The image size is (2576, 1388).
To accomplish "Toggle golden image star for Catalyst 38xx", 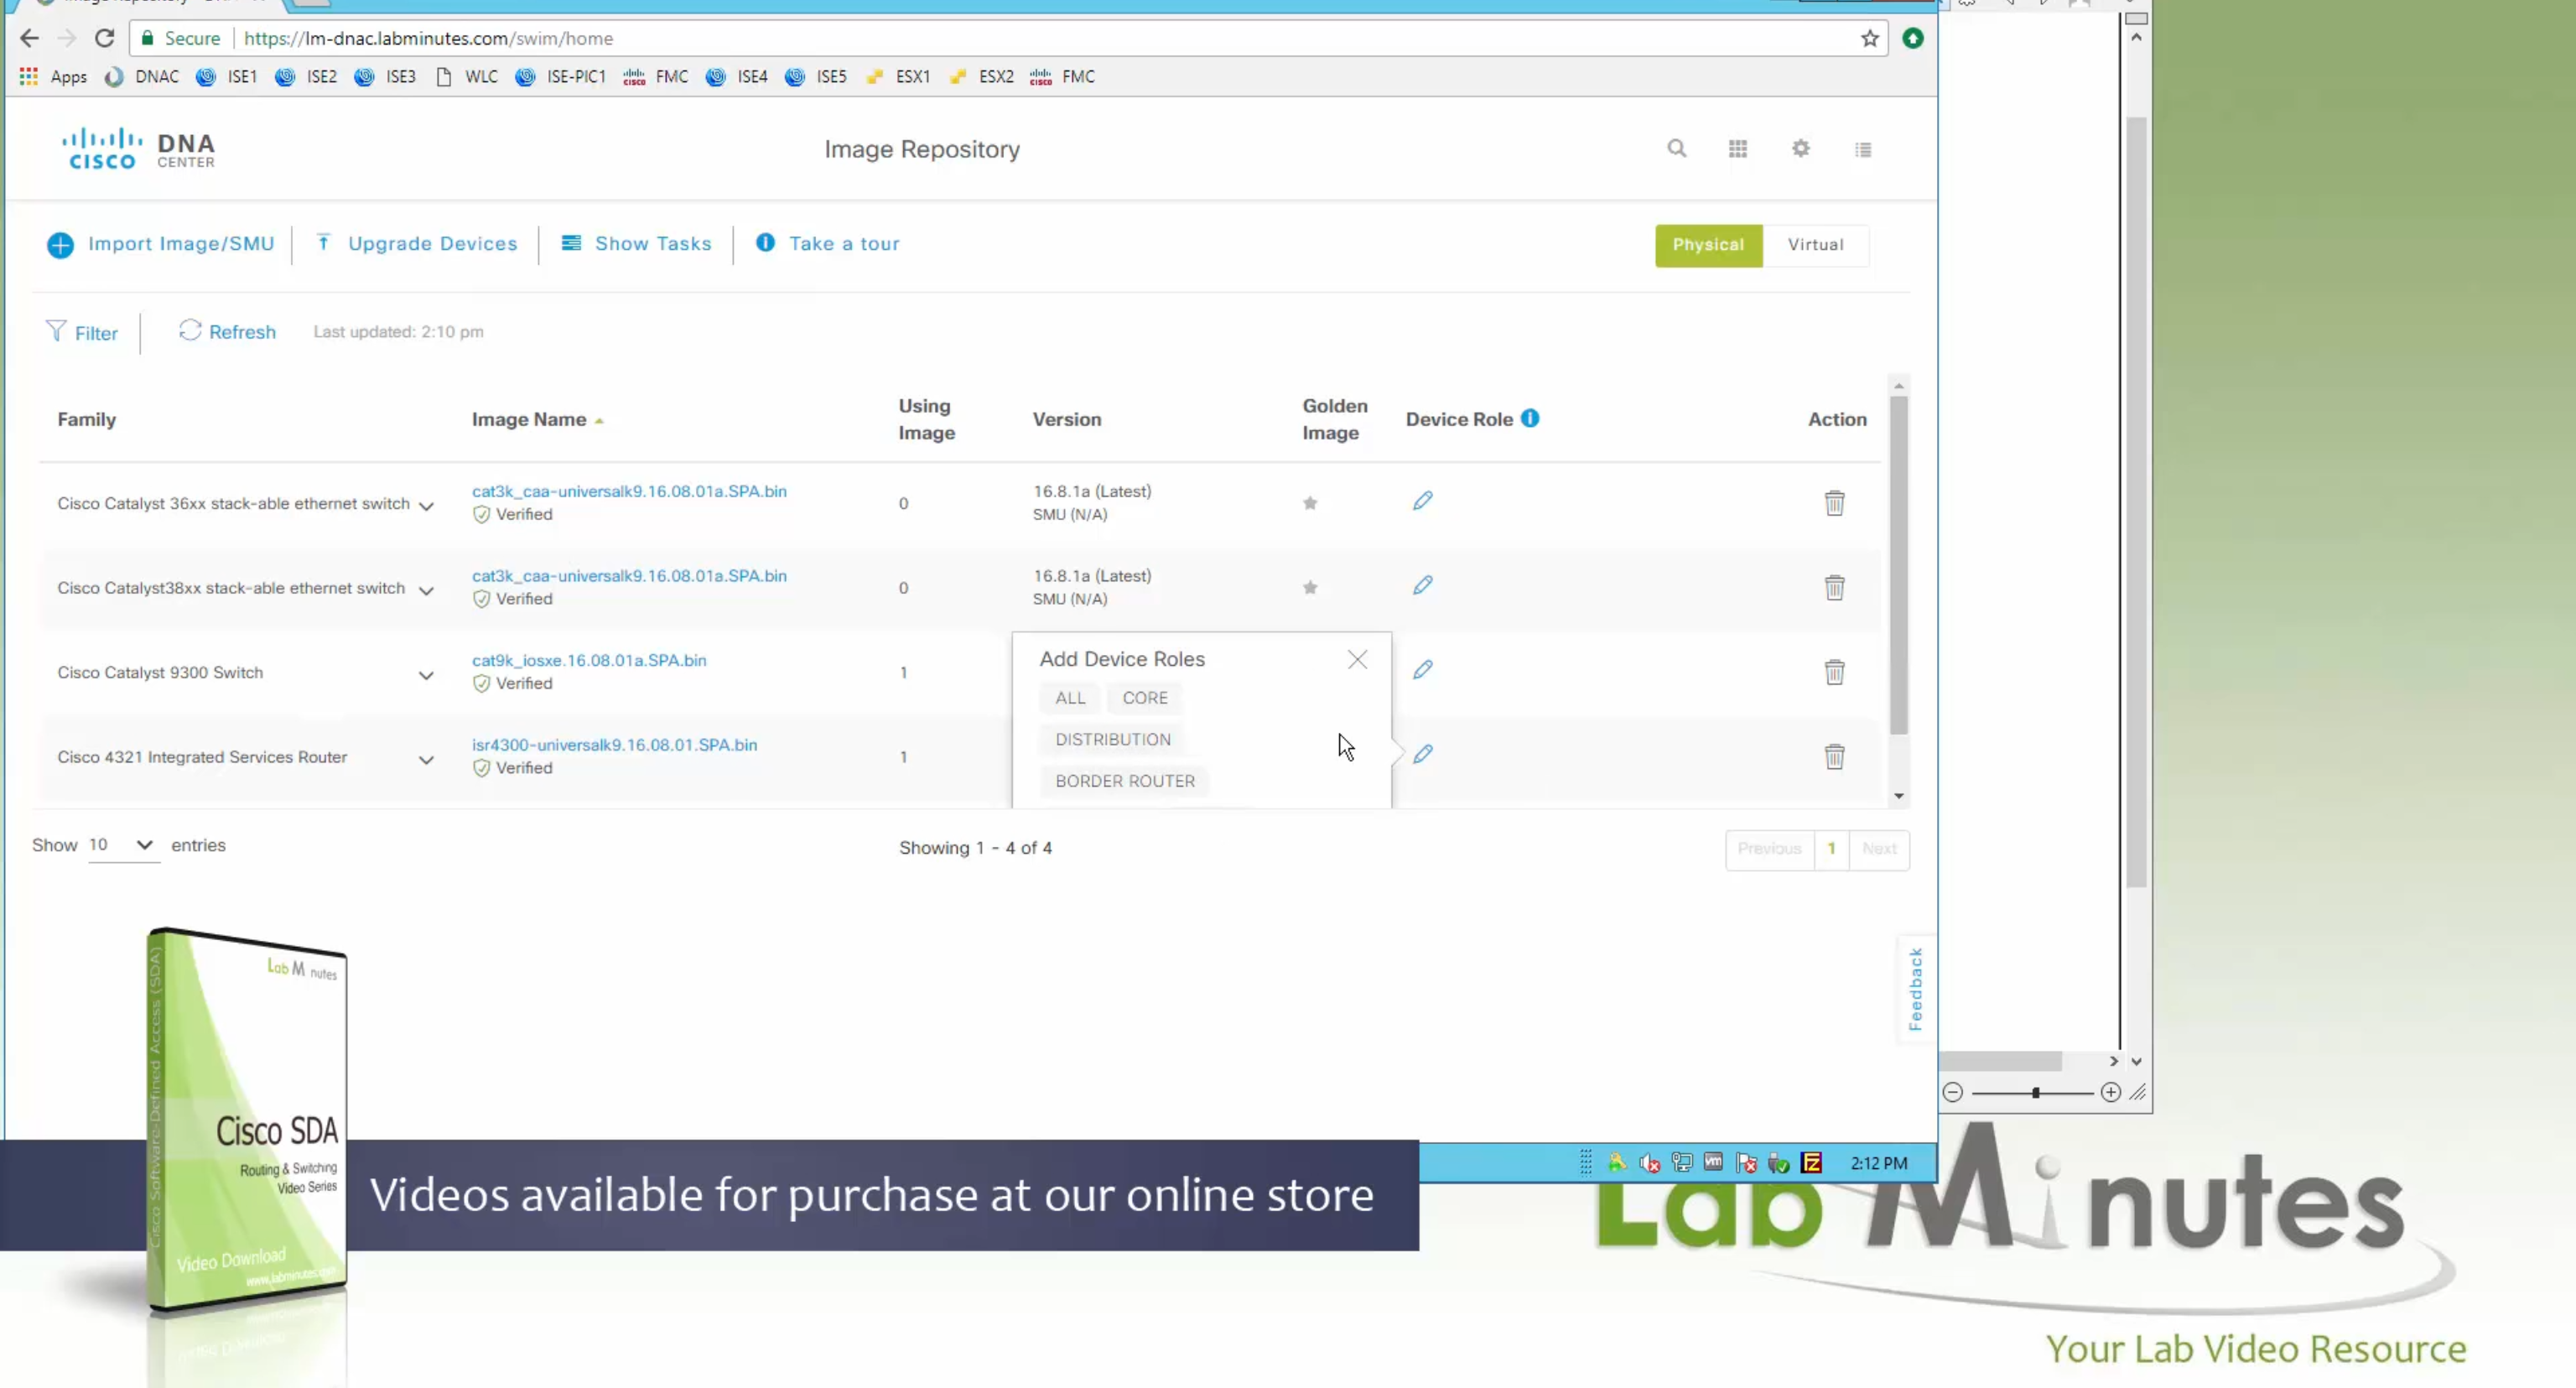I will click(1310, 588).
